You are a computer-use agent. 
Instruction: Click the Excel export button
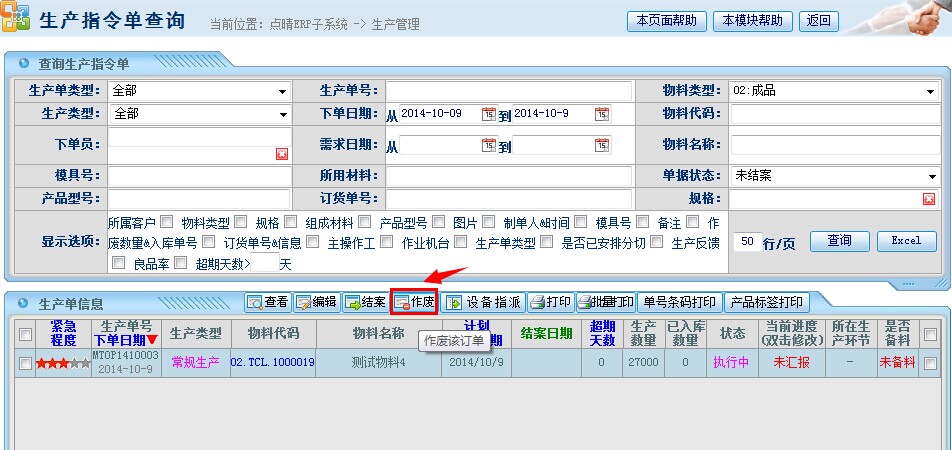click(906, 241)
